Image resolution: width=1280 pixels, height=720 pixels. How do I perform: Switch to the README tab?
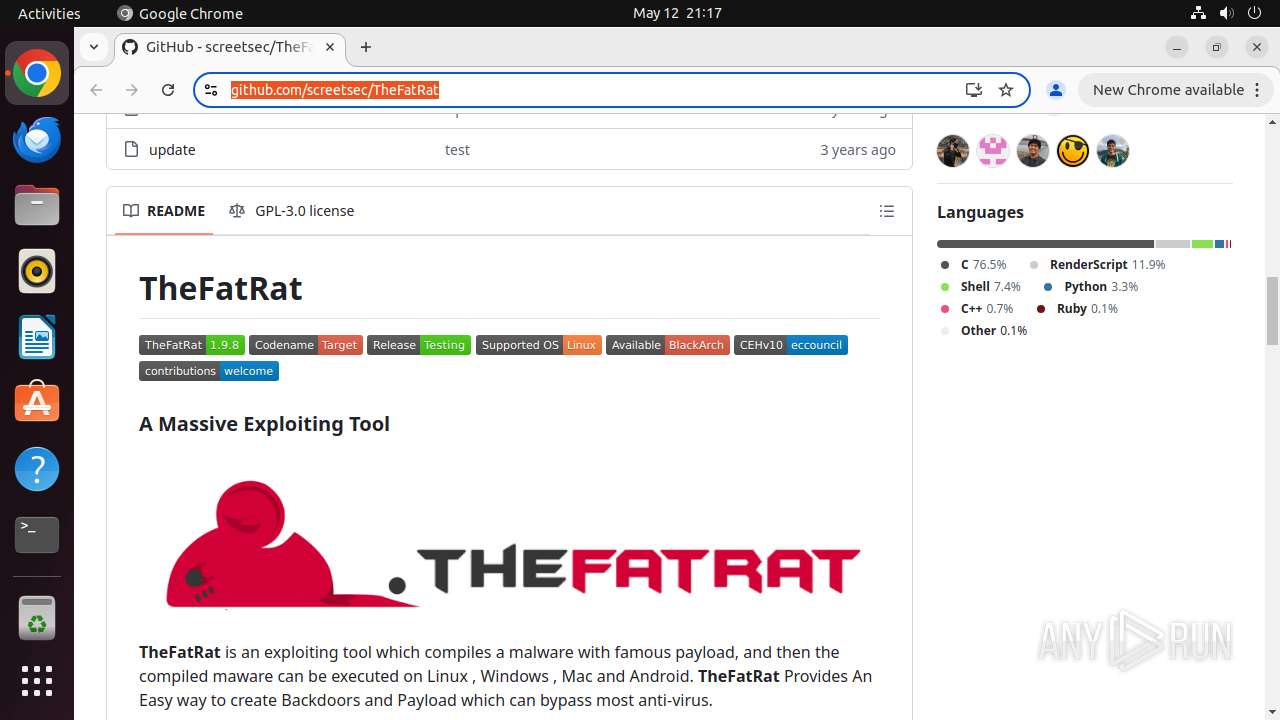(x=164, y=211)
